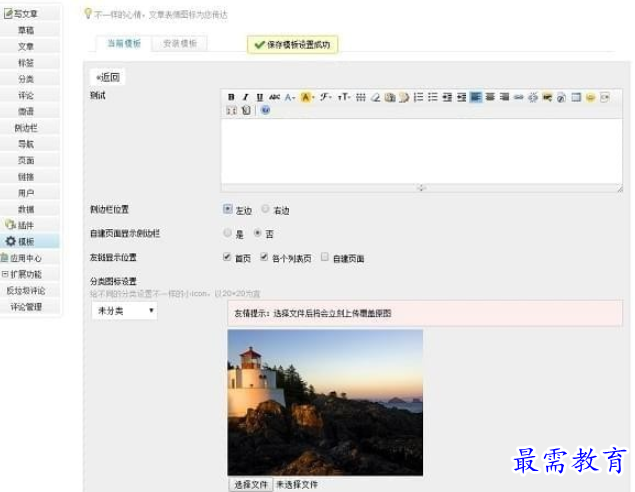Toggle bold in the editor toolbar
Image resolution: width=635 pixels, height=492 pixels.
[x=231, y=97]
